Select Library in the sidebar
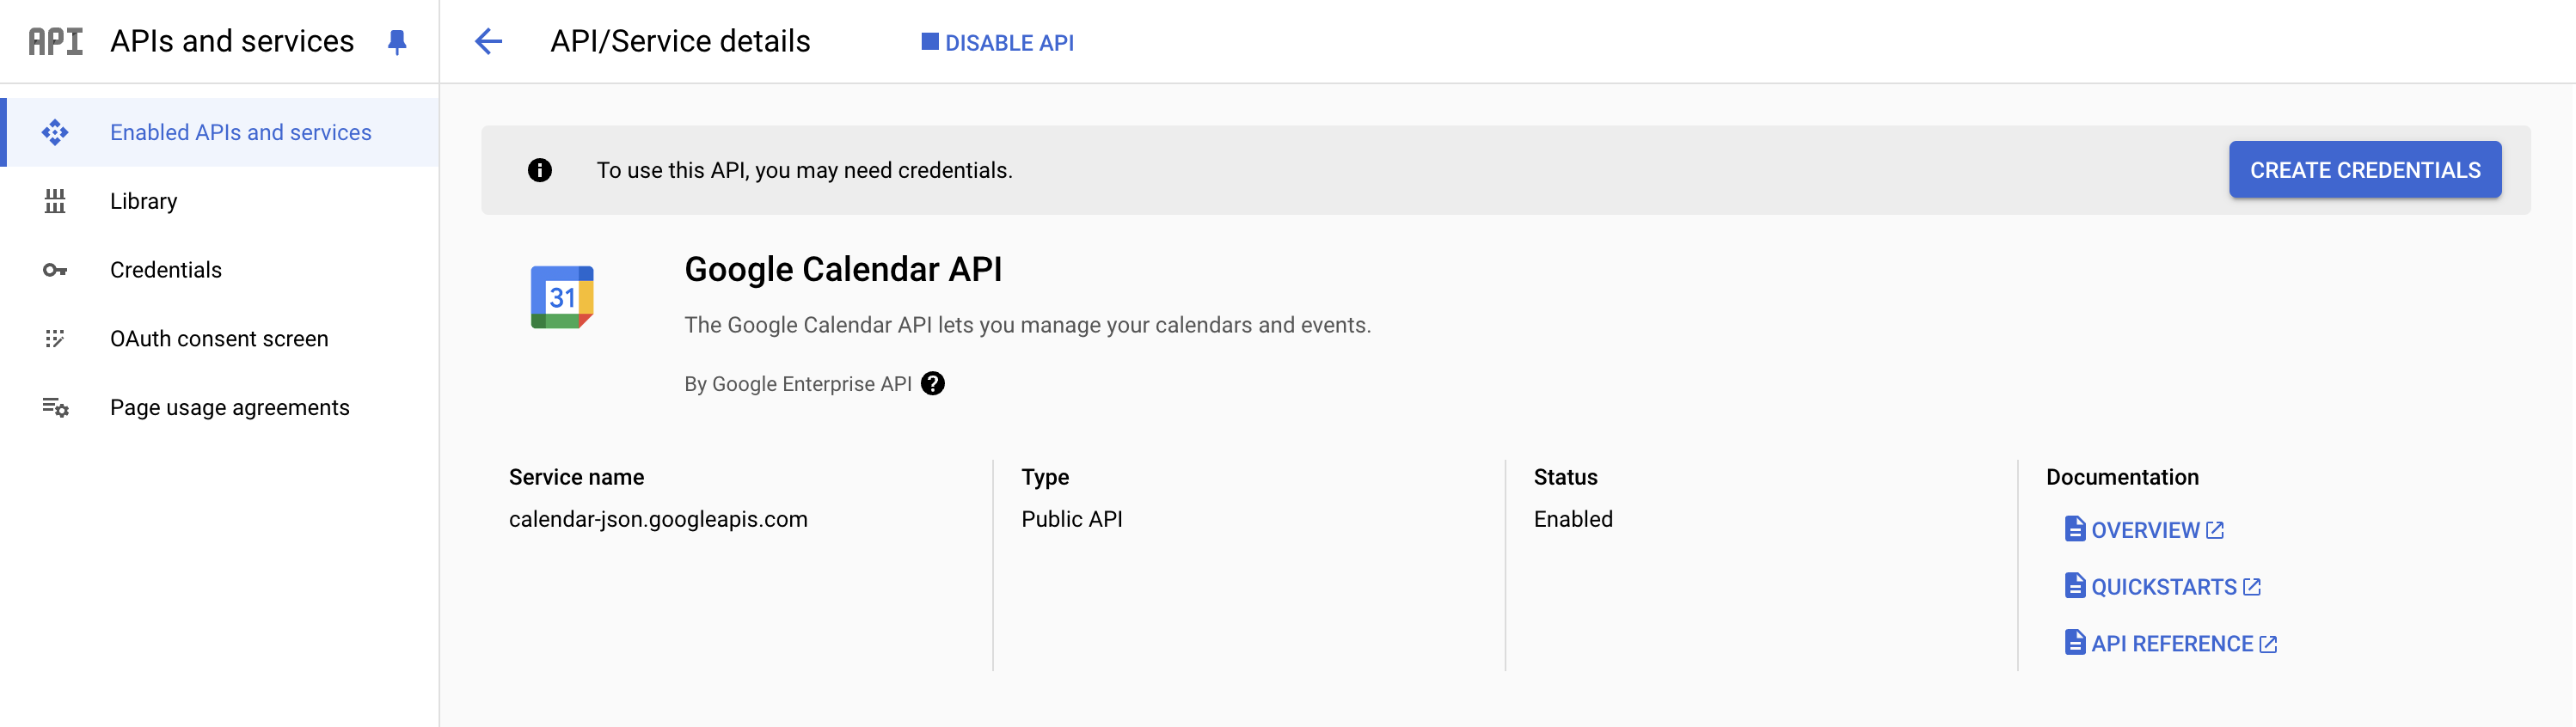The height and width of the screenshot is (727, 2576). [x=143, y=201]
